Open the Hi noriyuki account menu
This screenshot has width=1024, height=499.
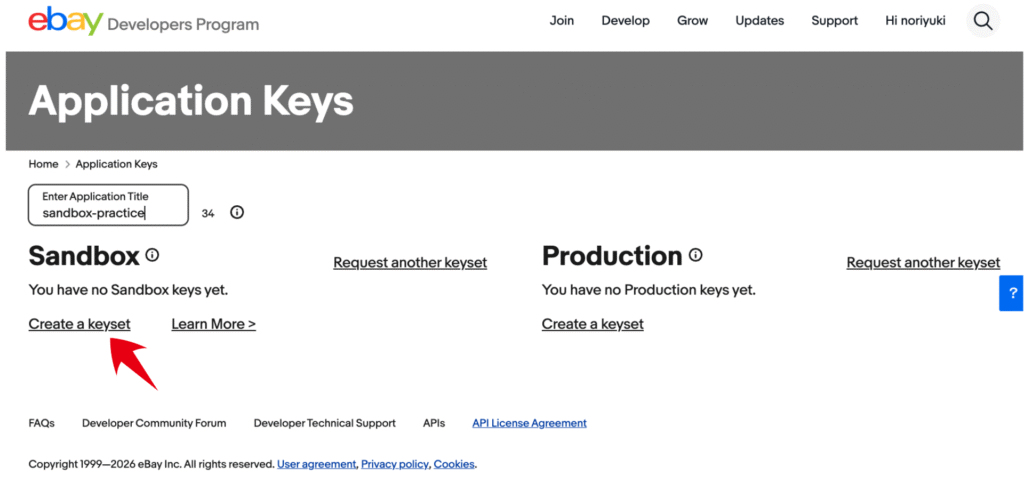[915, 21]
